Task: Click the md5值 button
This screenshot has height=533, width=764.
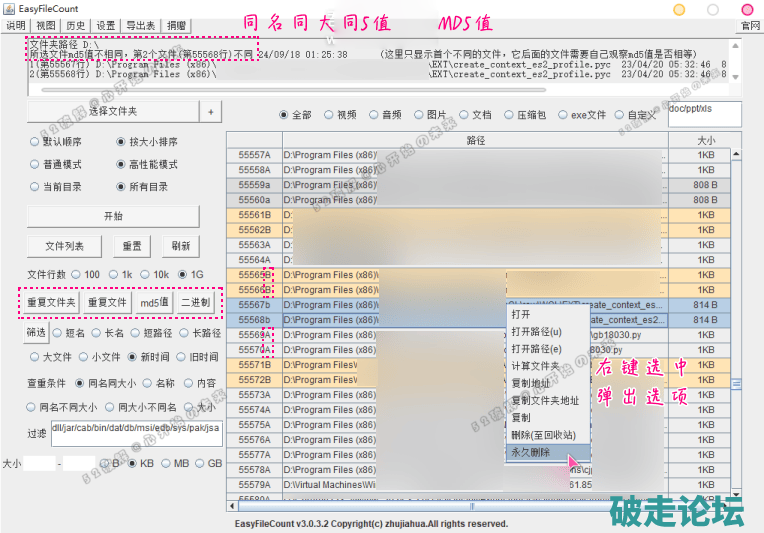Action: coord(155,303)
